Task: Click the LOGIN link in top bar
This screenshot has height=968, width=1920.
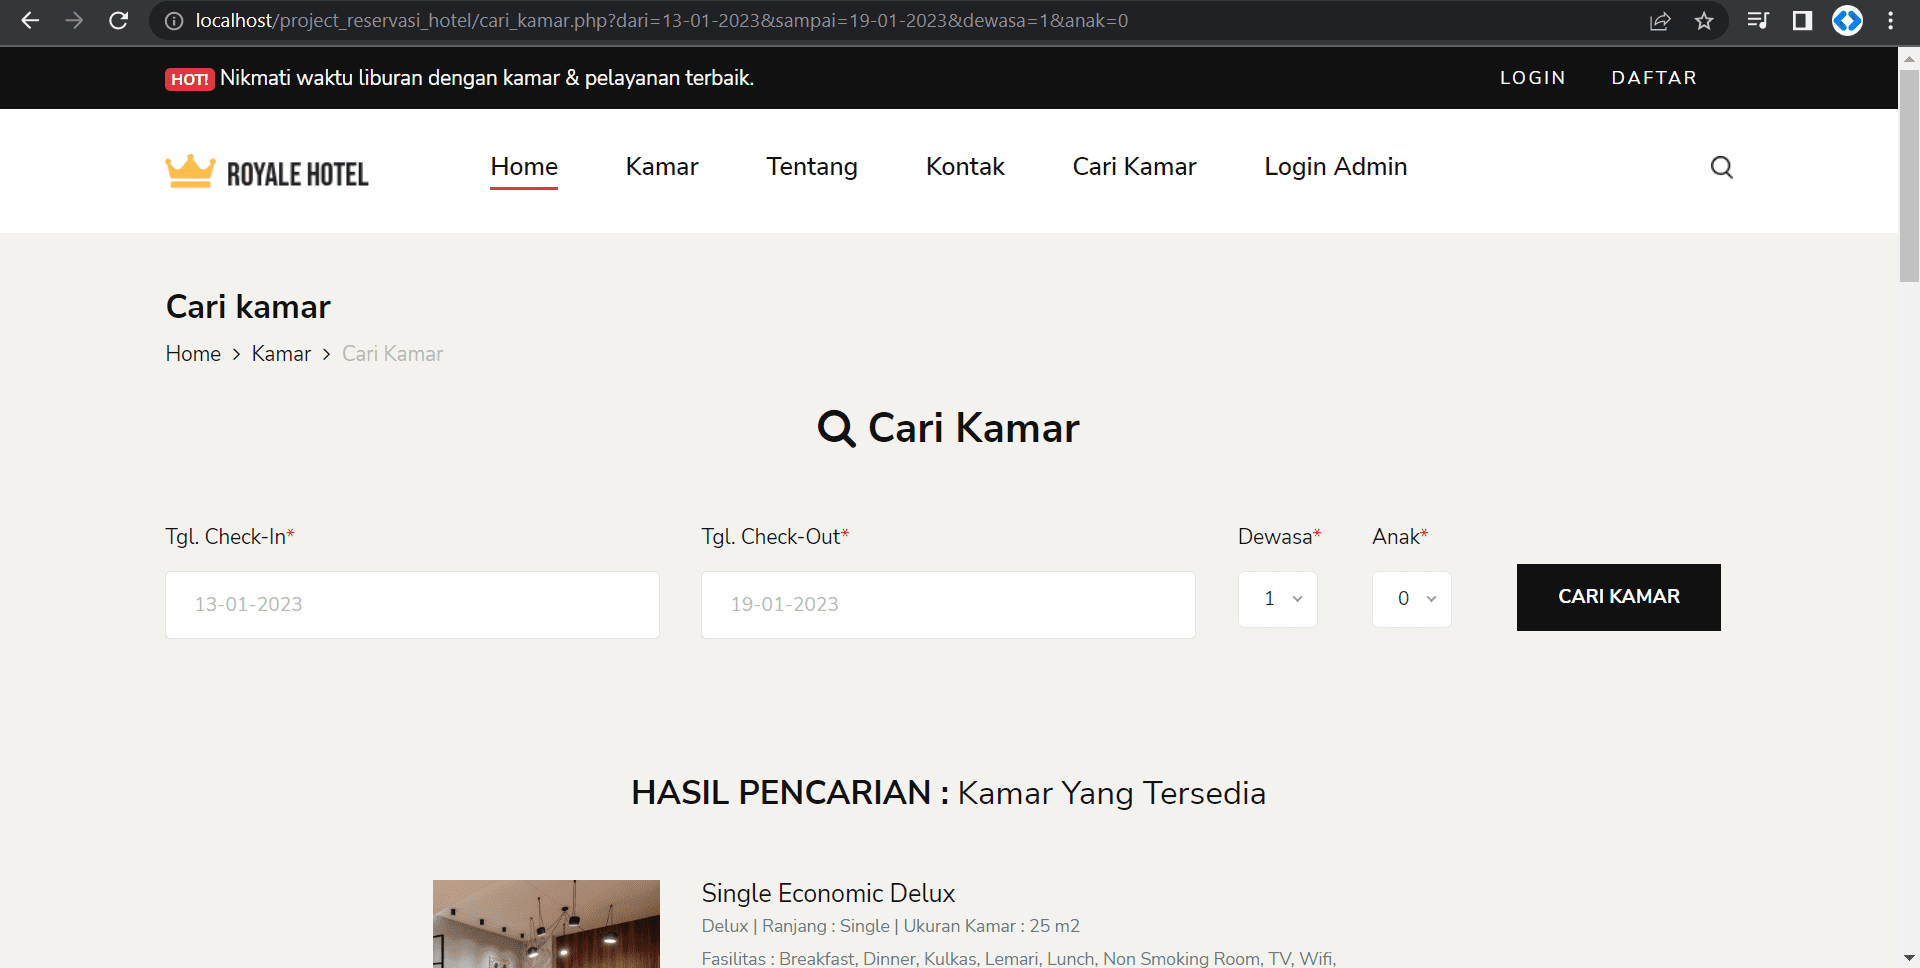Action: 1532,78
